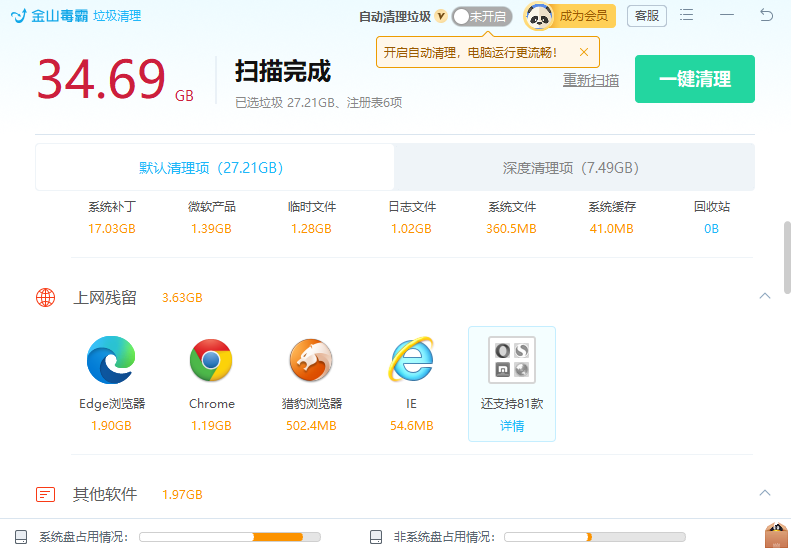Toggle the 自动清理垃圾 未开启 switch
This screenshot has height=553, width=791.
482,17
